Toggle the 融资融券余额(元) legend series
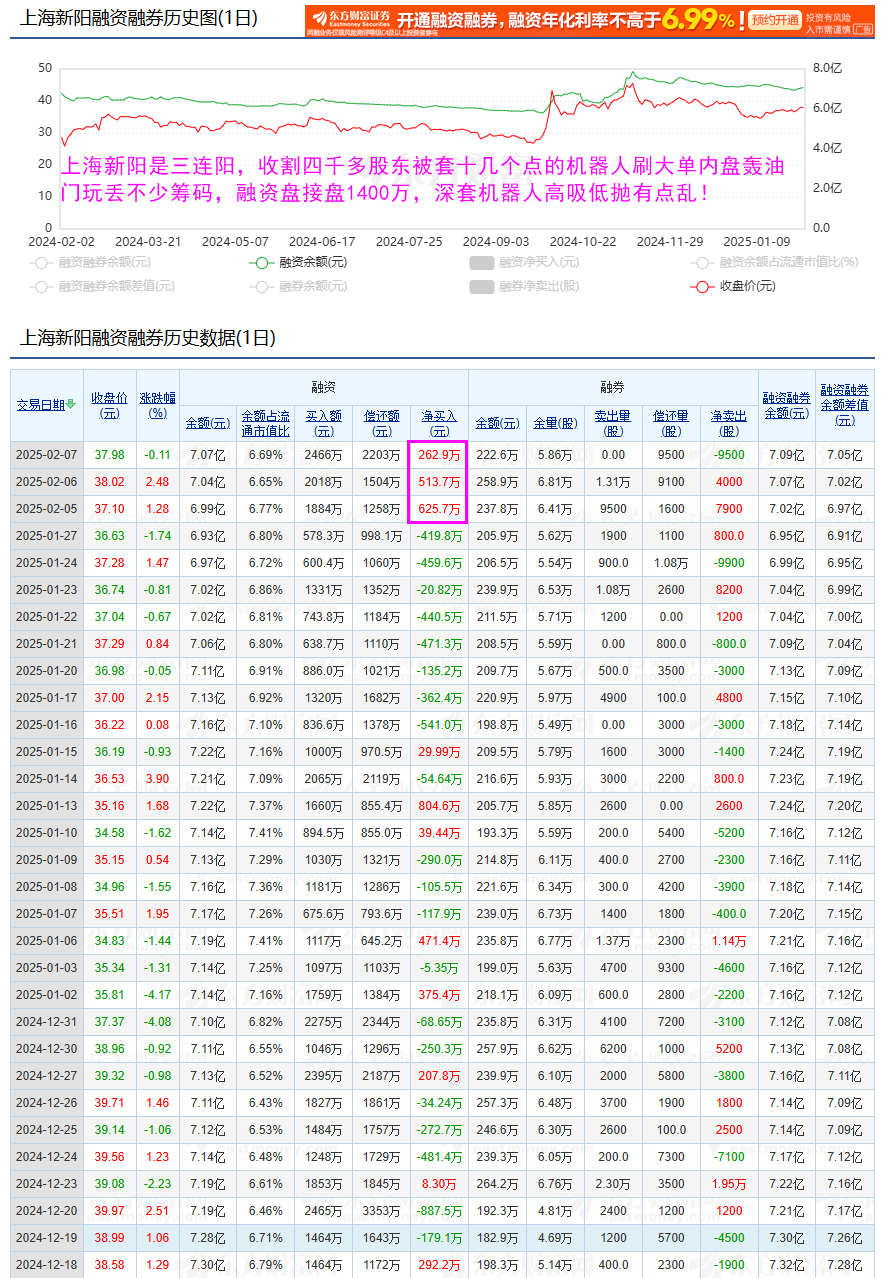Image resolution: width=883 pixels, height=1278 pixels. click(x=89, y=263)
